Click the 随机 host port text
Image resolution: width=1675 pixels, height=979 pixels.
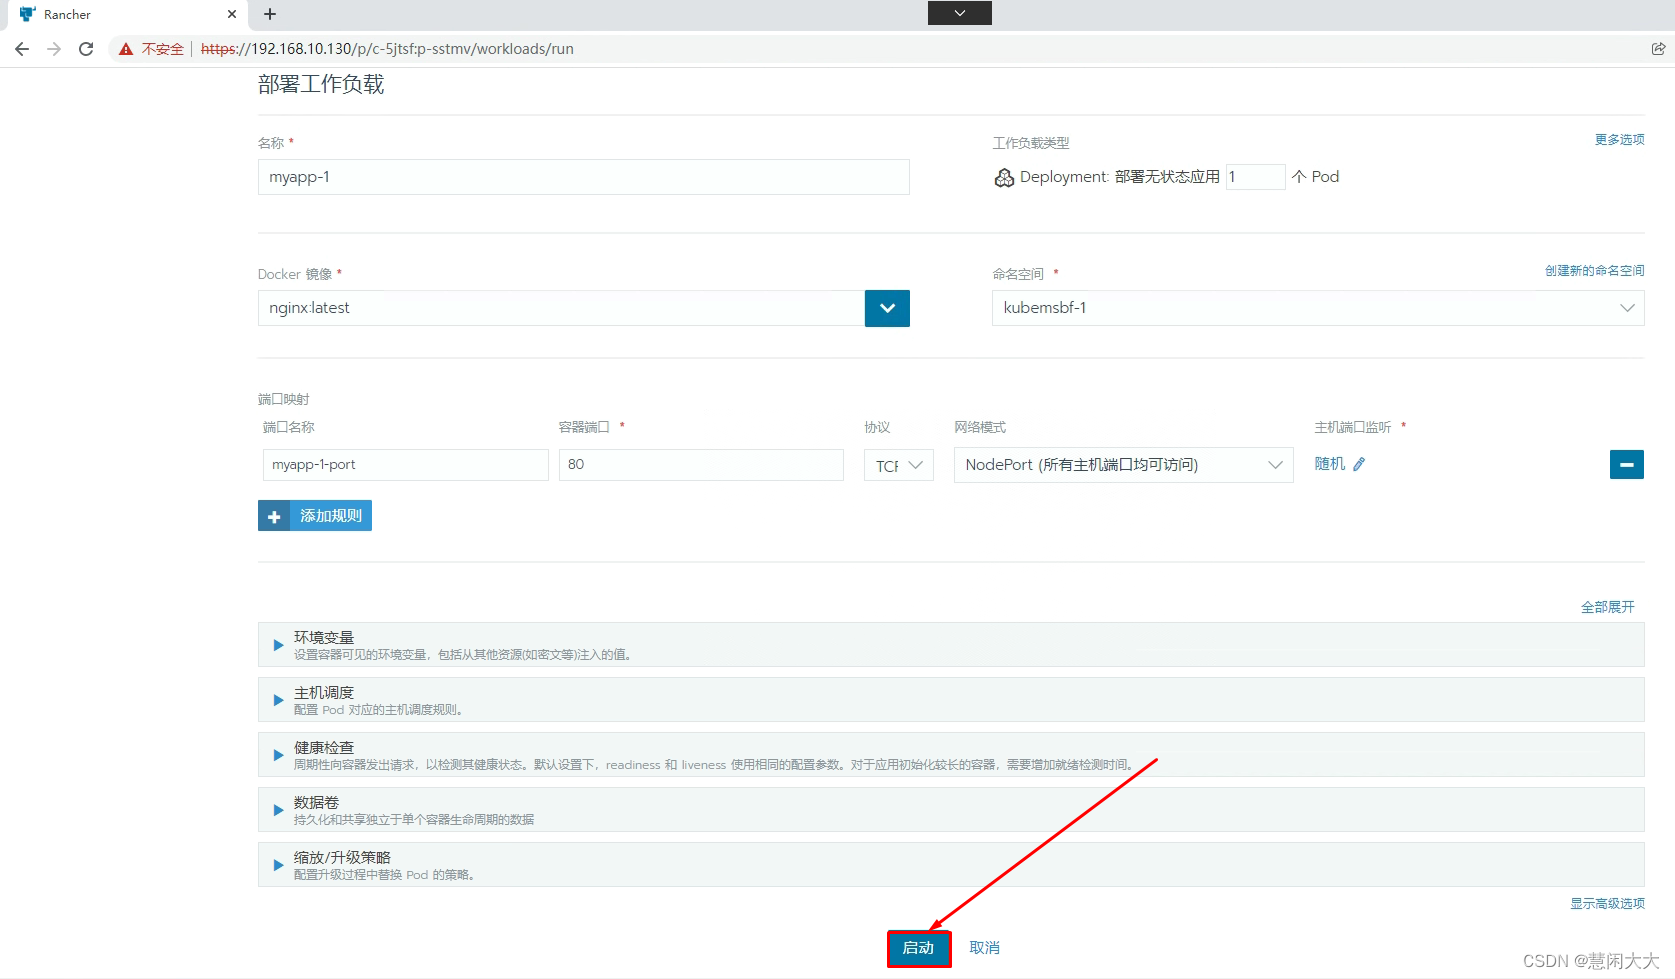tap(1329, 464)
